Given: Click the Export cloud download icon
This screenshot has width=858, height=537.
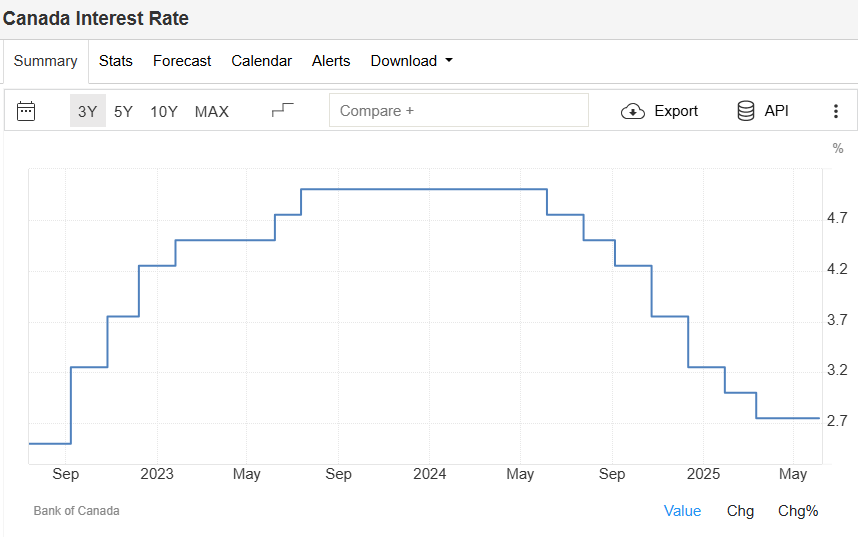Looking at the screenshot, I should coord(633,111).
